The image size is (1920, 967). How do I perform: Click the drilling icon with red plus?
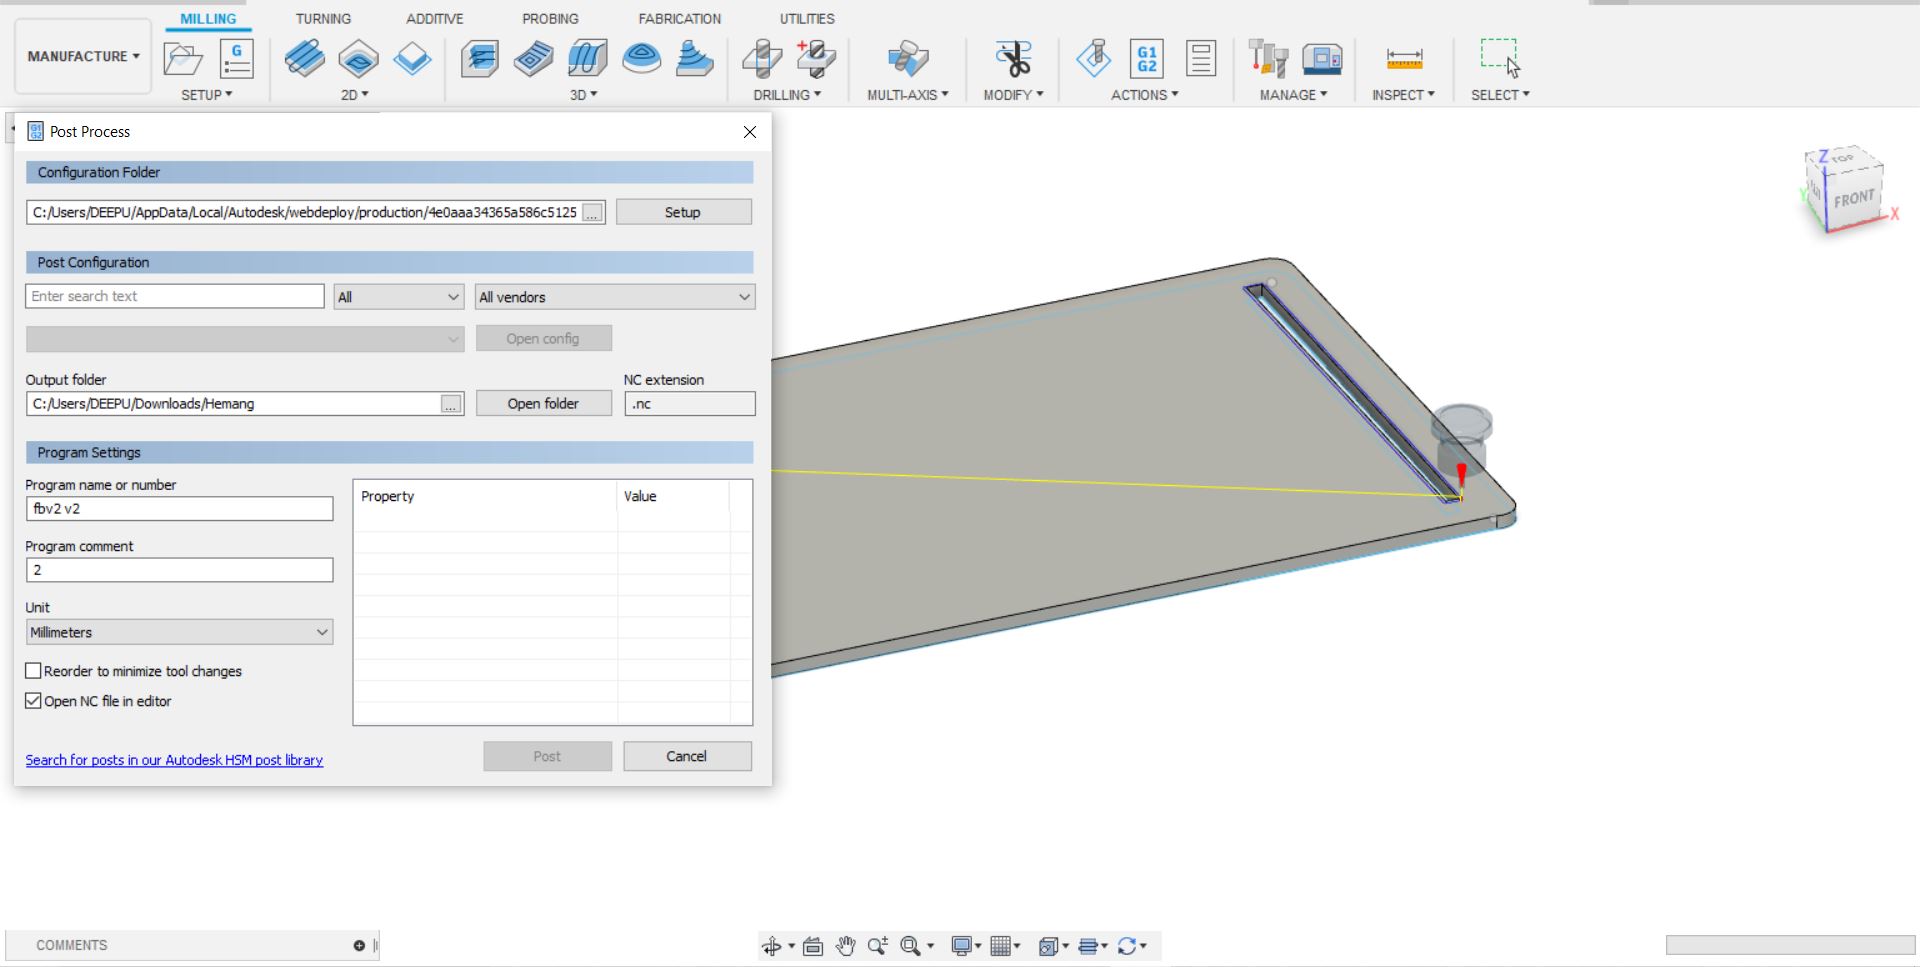point(816,59)
